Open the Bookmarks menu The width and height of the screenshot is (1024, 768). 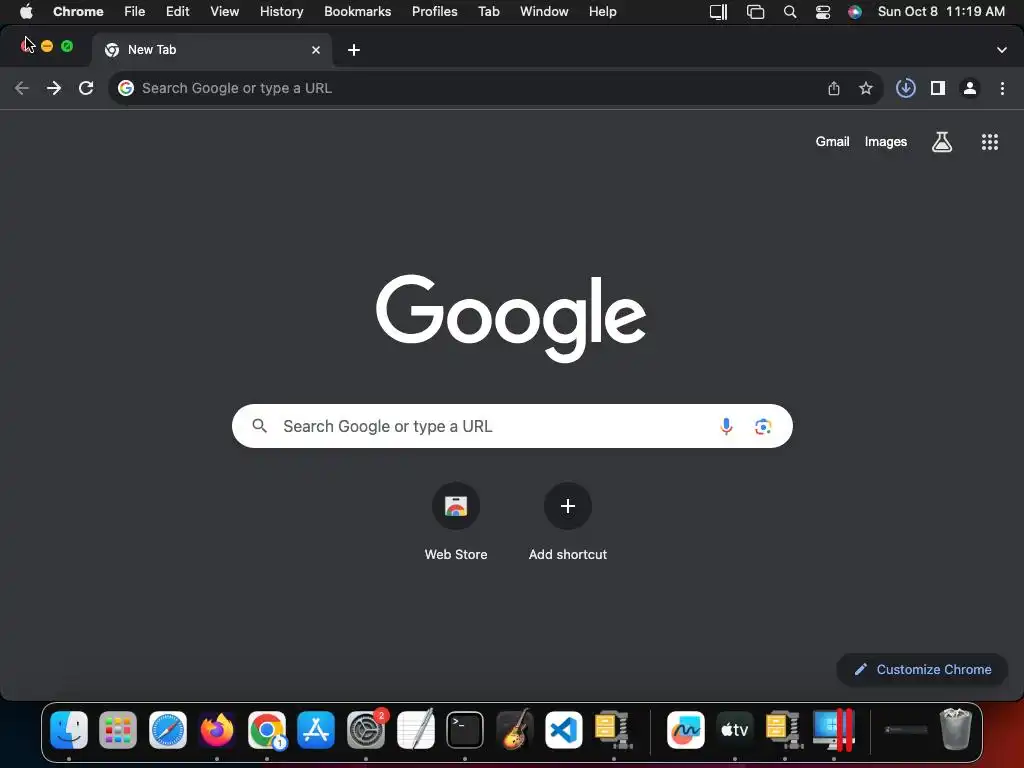[358, 12]
